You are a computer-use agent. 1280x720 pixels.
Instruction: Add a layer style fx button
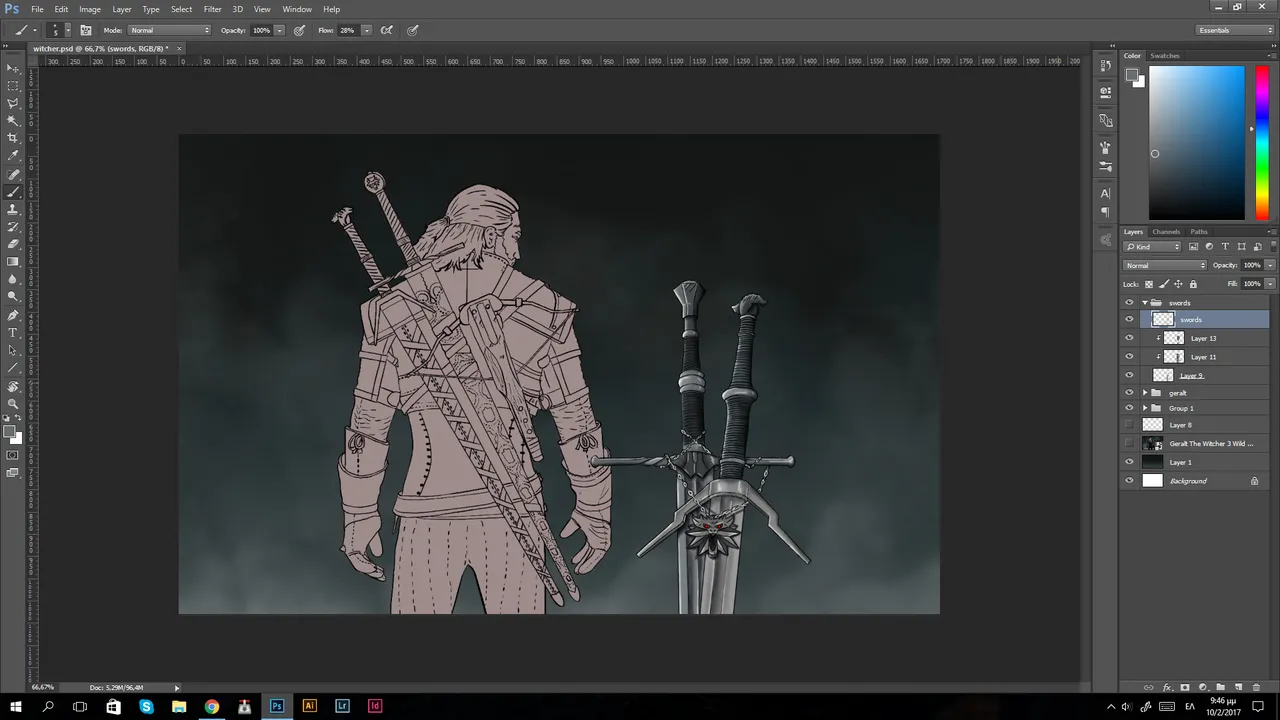click(1167, 688)
